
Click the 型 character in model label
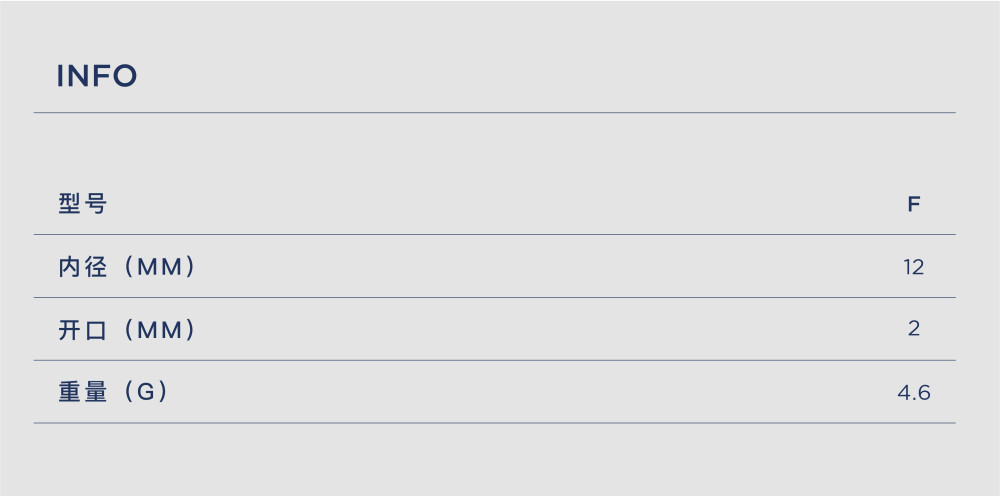(69, 204)
